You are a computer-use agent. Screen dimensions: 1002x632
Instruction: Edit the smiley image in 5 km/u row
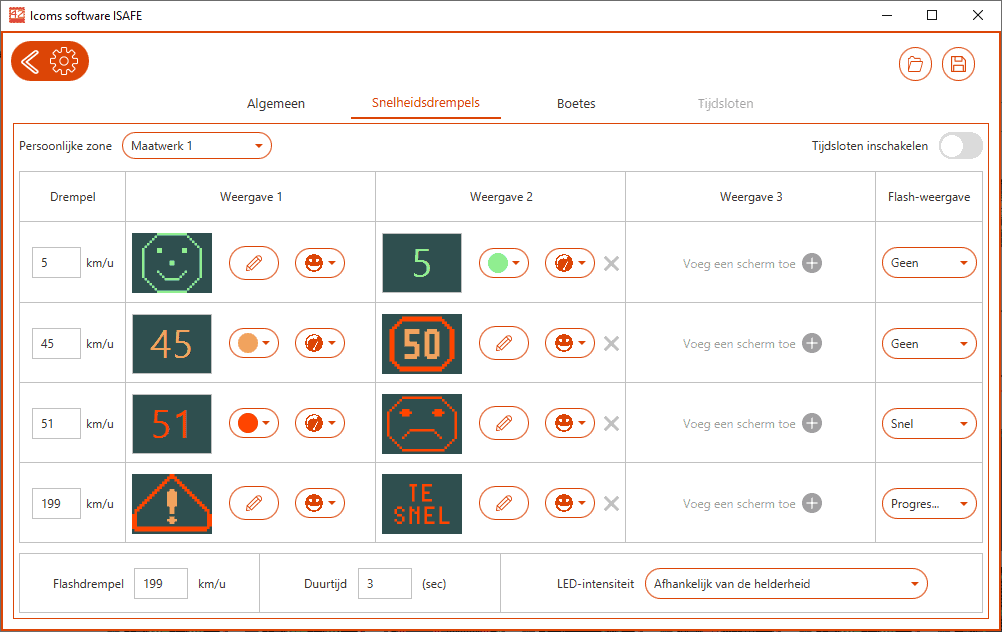click(x=254, y=263)
